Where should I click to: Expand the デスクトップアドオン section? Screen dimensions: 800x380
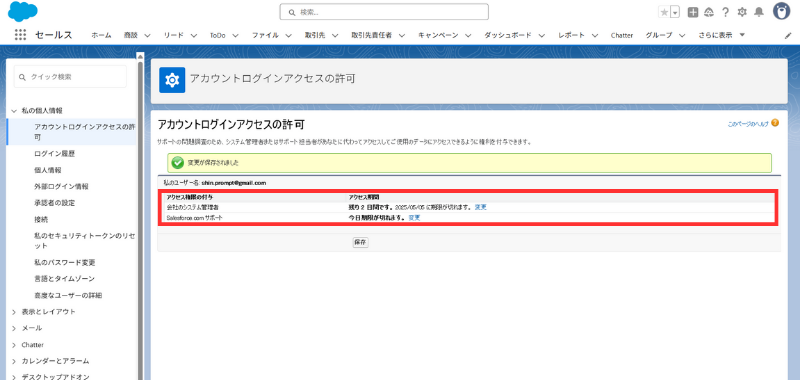click(14, 377)
